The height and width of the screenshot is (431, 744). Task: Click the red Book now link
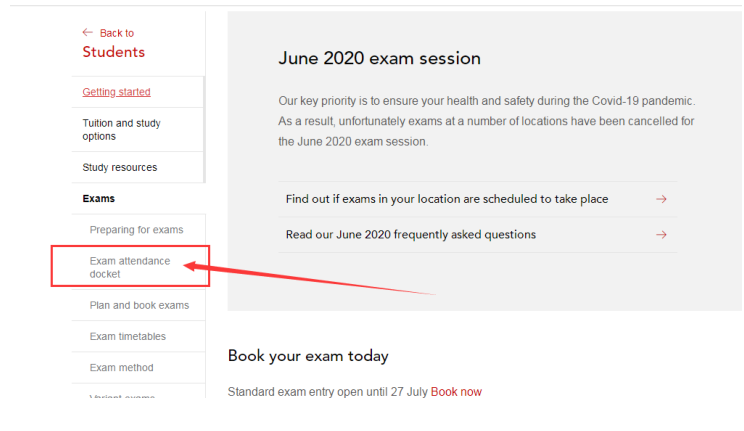456,392
